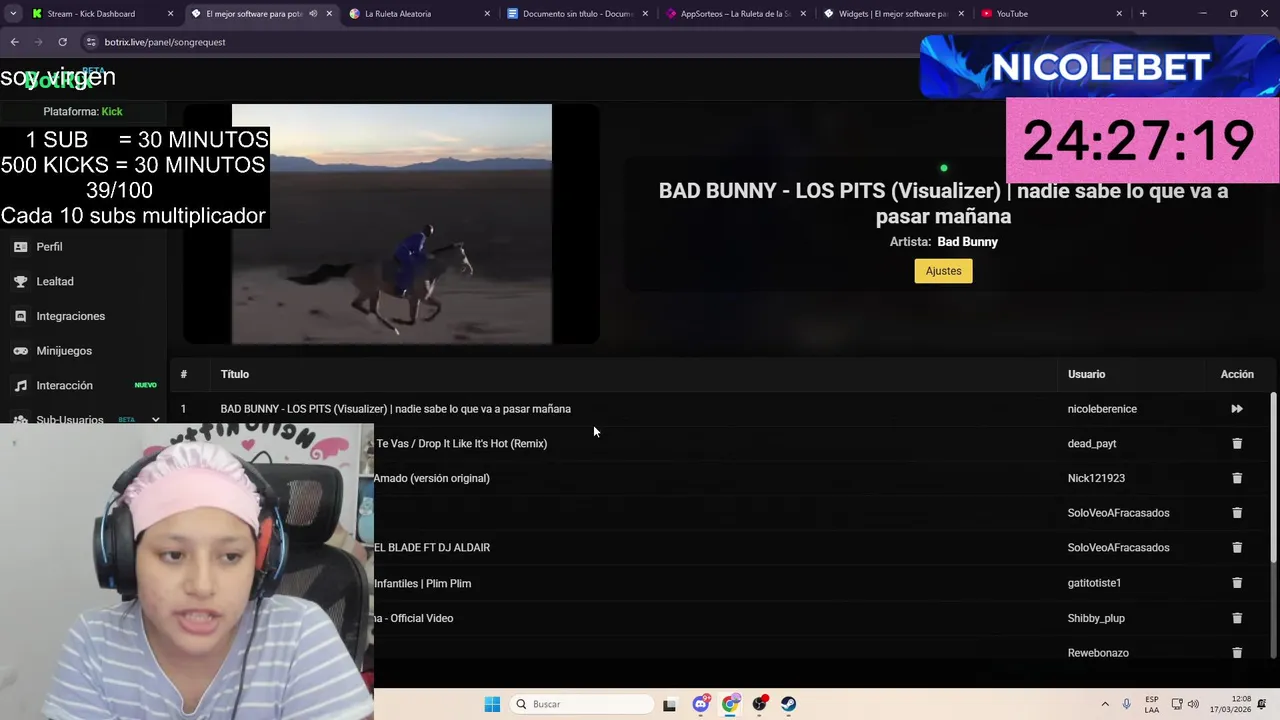Switch to La Ruleta Aleatoria tab
This screenshot has width=1280, height=720.
point(418,14)
